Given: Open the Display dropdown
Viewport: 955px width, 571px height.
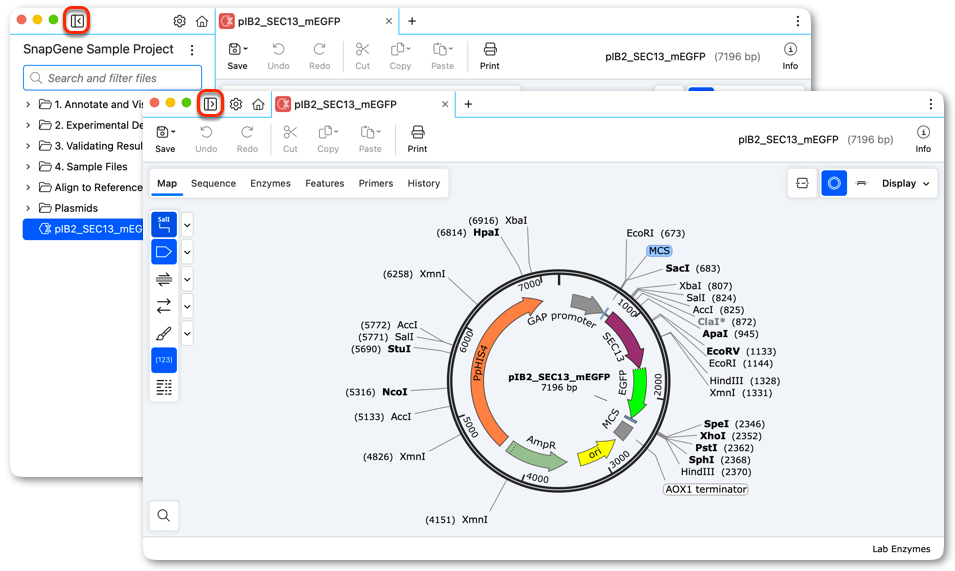Looking at the screenshot, I should pyautogui.click(x=906, y=183).
